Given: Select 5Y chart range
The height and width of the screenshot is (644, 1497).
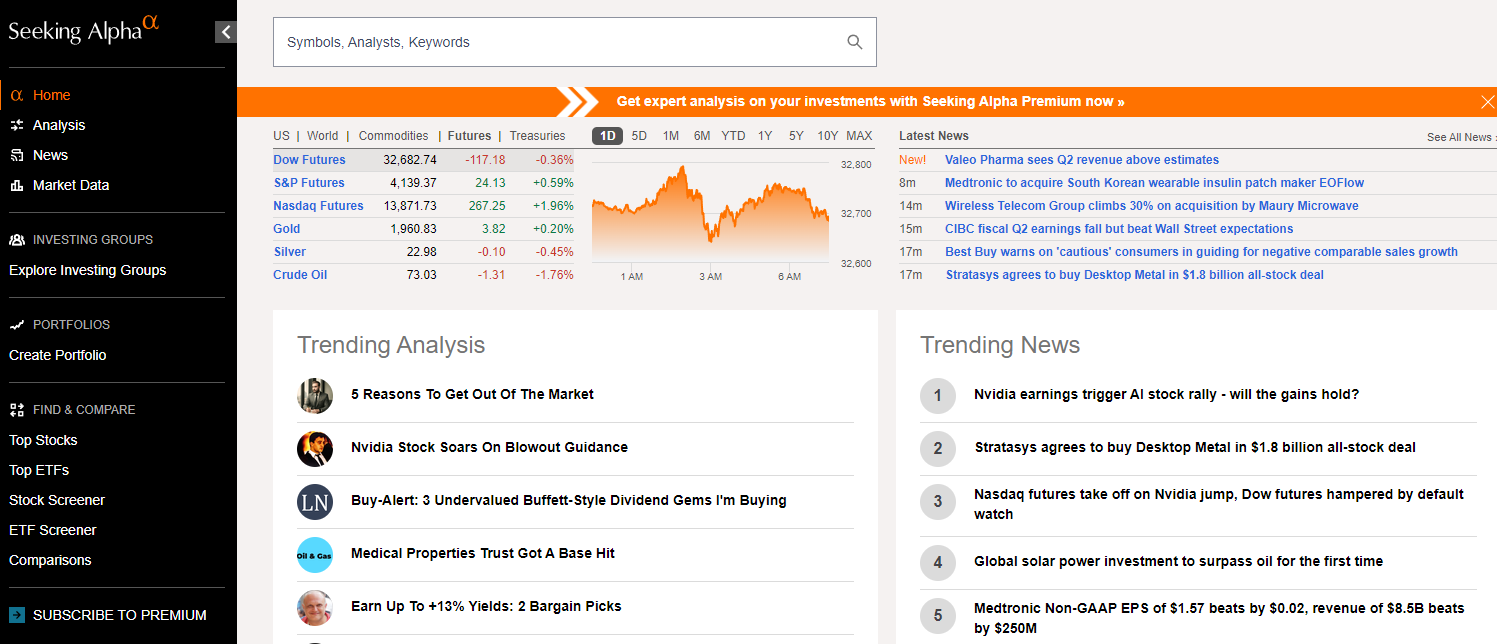Looking at the screenshot, I should pyautogui.click(x=796, y=136).
